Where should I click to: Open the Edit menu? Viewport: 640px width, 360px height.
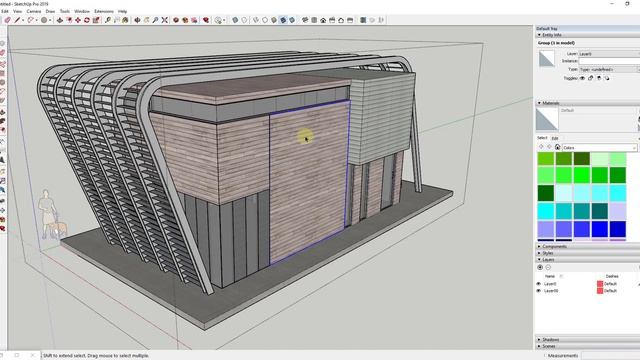coord(4,11)
